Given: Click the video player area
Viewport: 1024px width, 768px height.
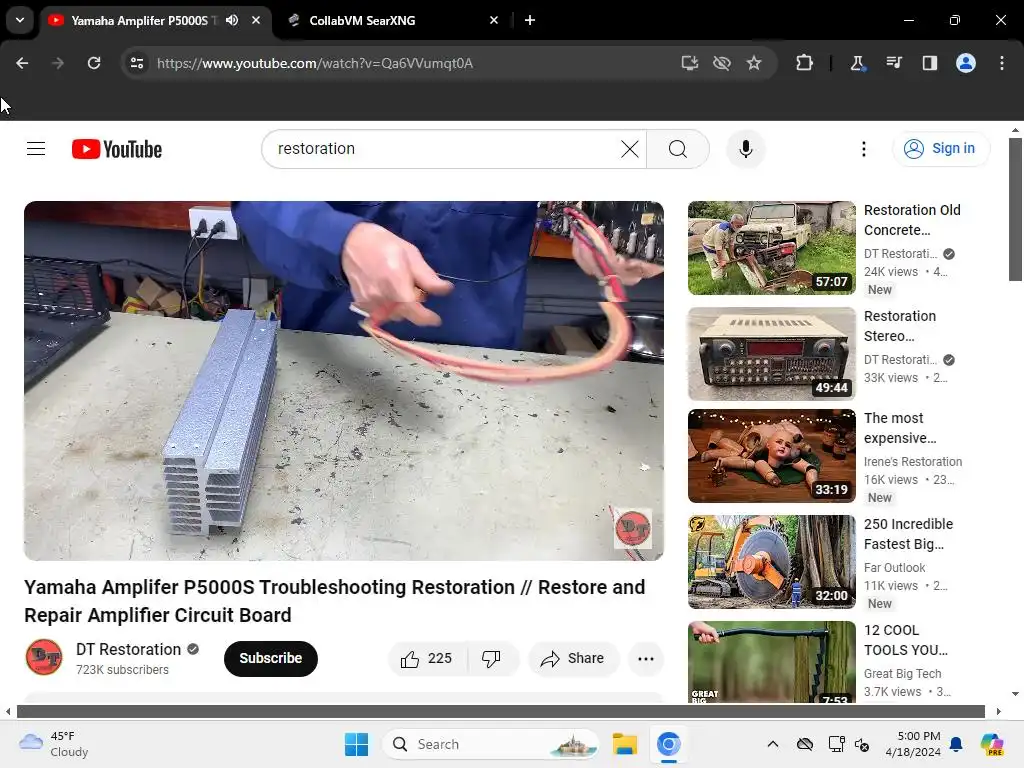Looking at the screenshot, I should coord(344,380).
